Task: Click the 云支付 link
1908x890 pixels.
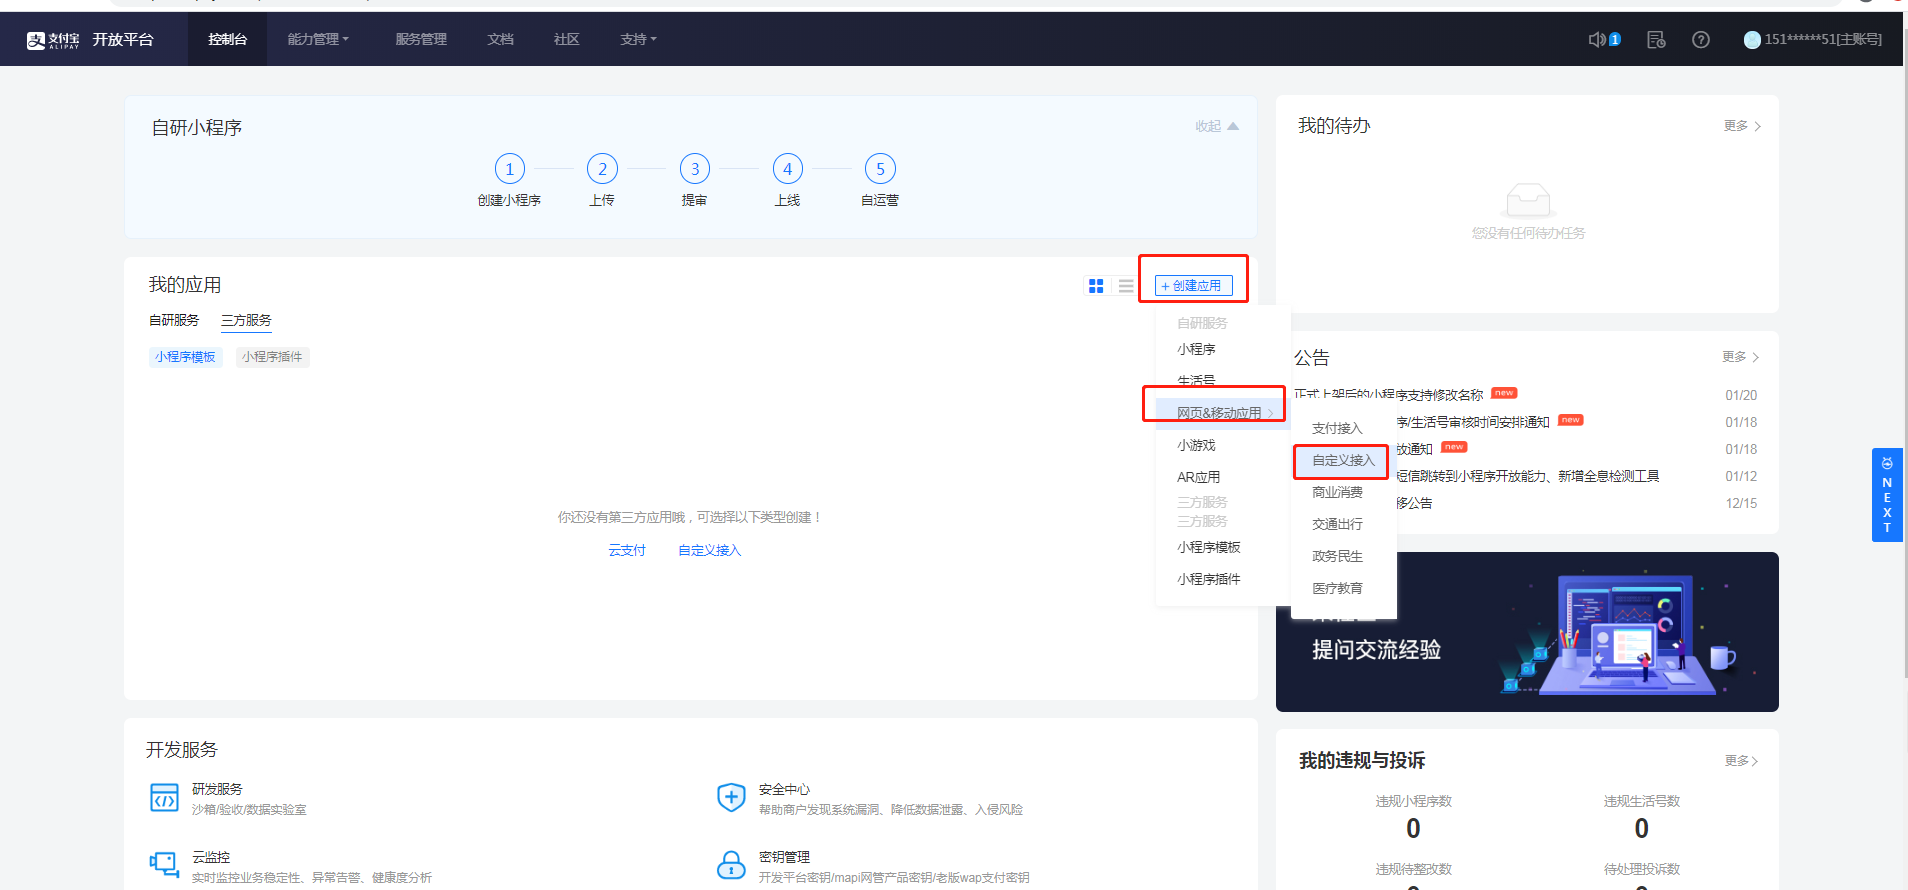Action: tap(627, 550)
